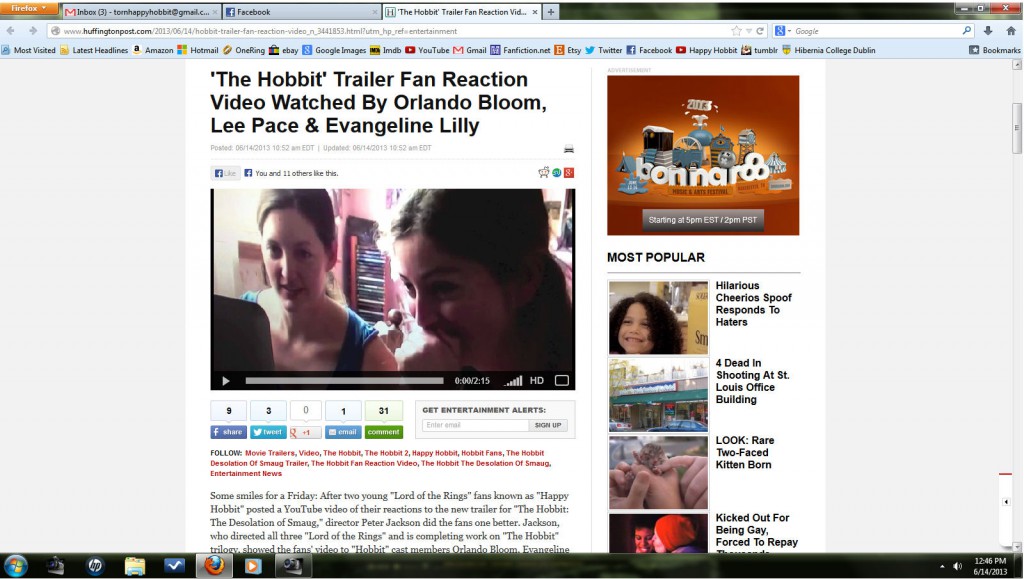The image size is (1024, 579).
Task: Toggle HD quality on the video
Action: 537,381
